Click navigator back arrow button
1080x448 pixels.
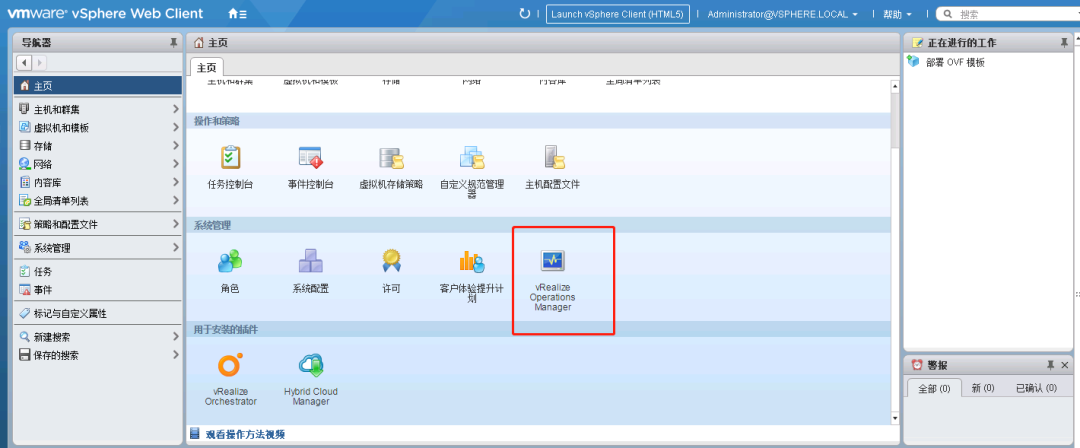click(x=25, y=63)
